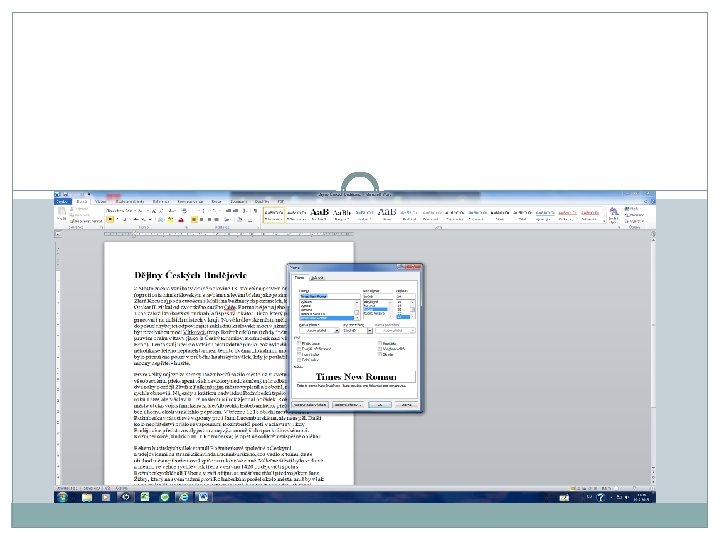Click the Format Painter icon

[86, 221]
